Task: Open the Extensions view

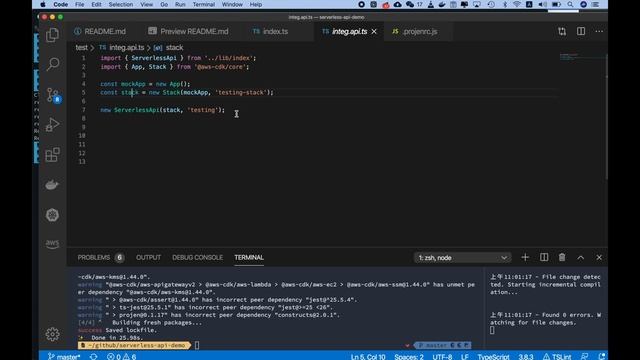Action: tap(52, 155)
